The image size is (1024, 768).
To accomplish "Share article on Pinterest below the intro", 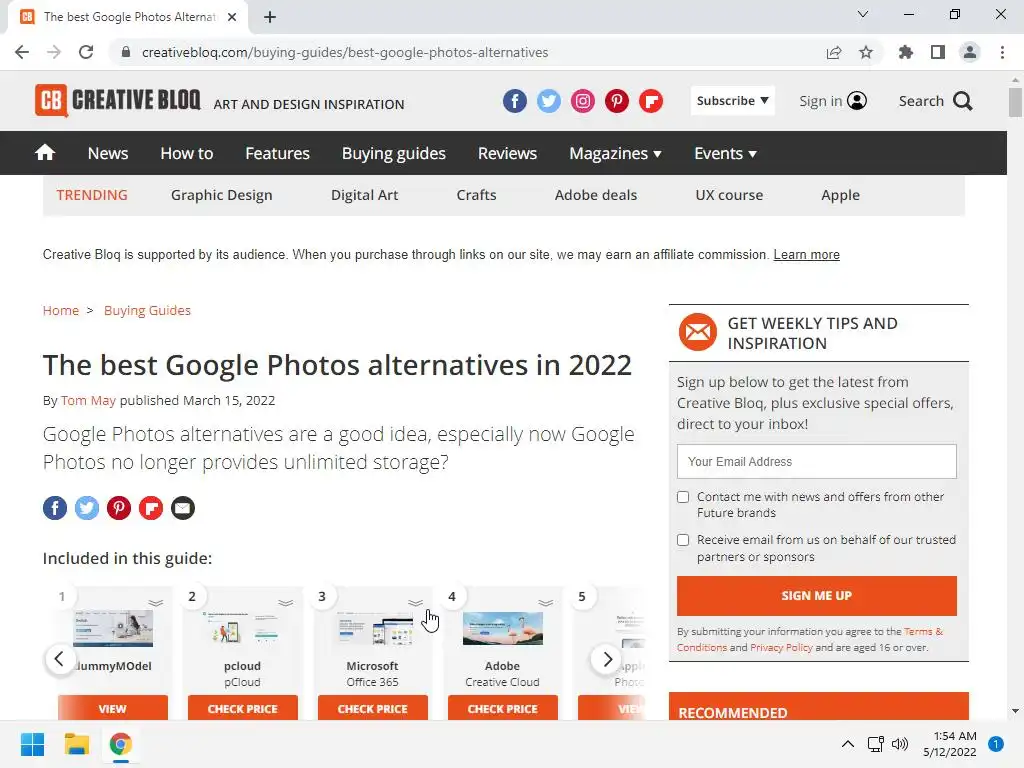I will [x=119, y=508].
